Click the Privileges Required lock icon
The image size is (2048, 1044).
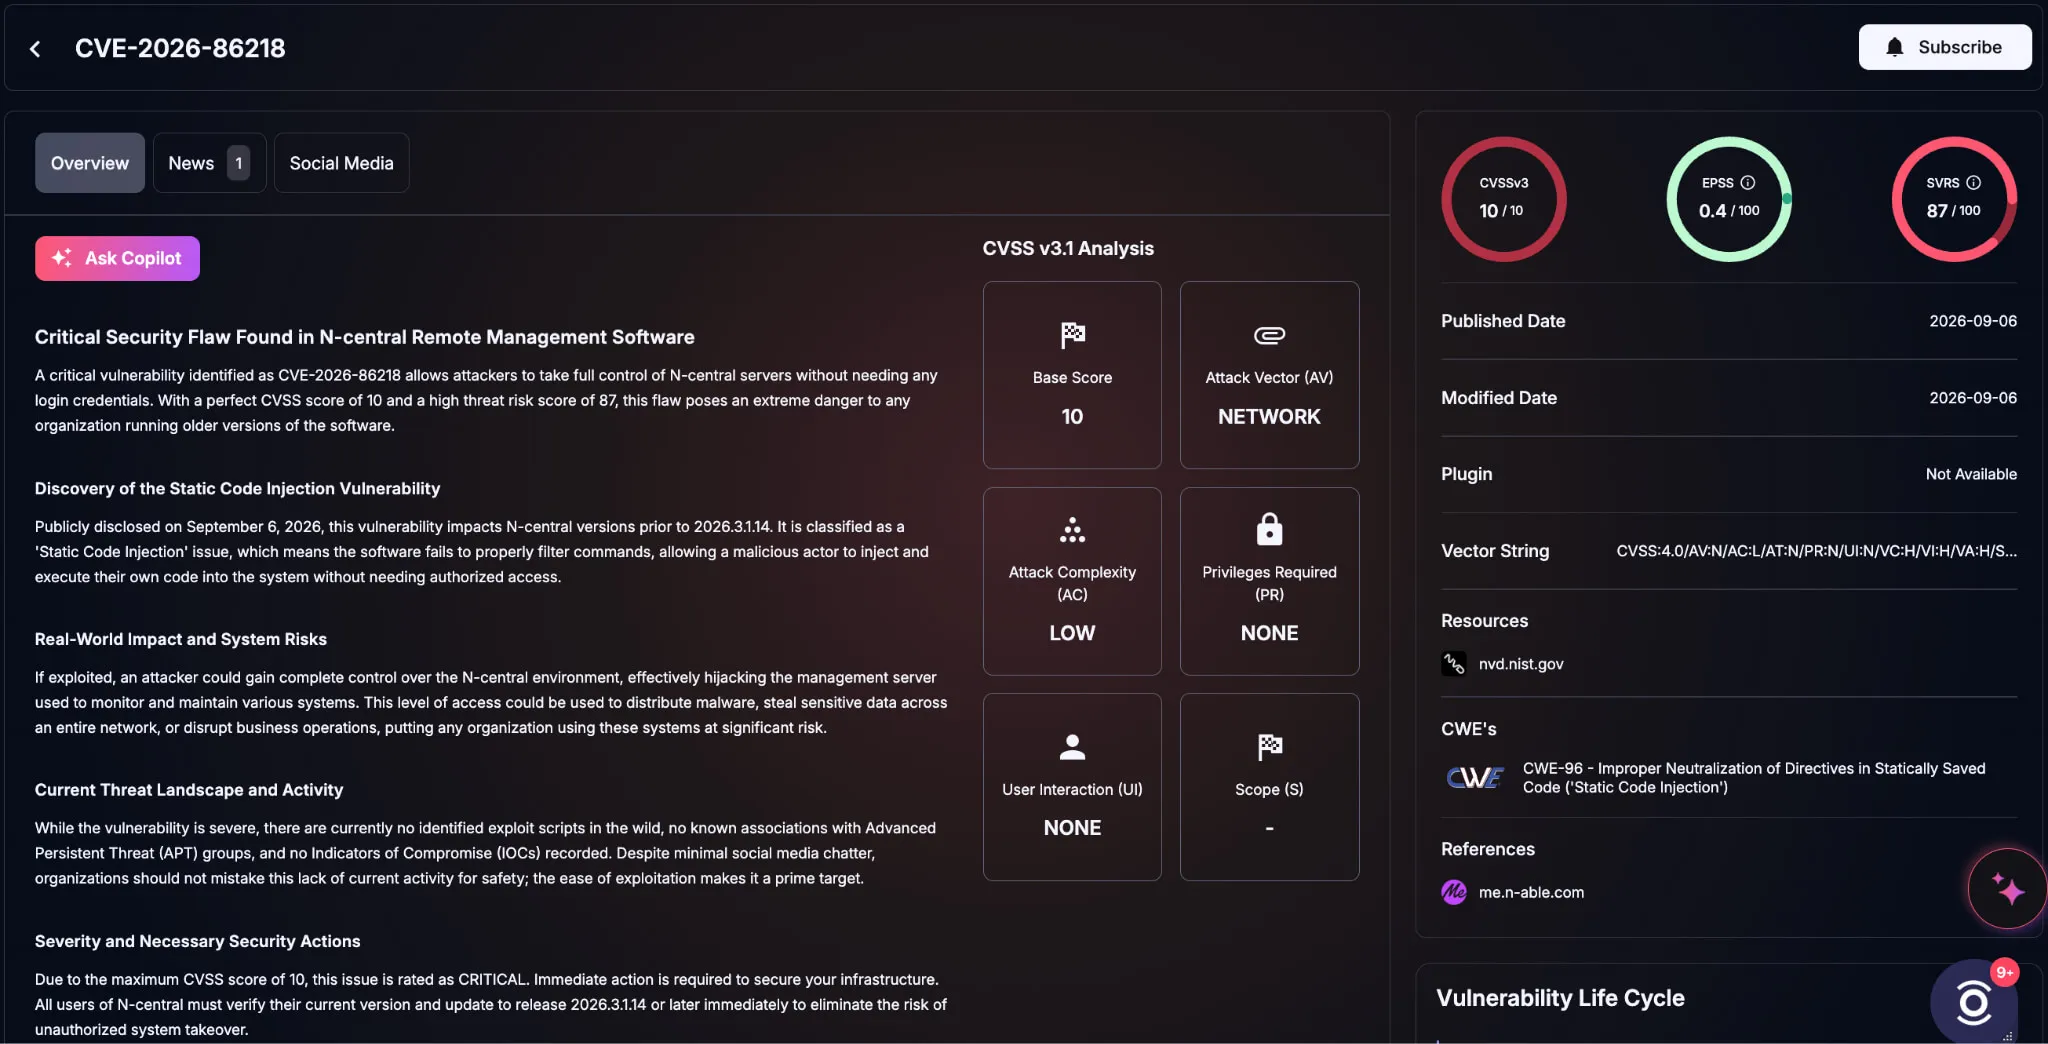1269,528
